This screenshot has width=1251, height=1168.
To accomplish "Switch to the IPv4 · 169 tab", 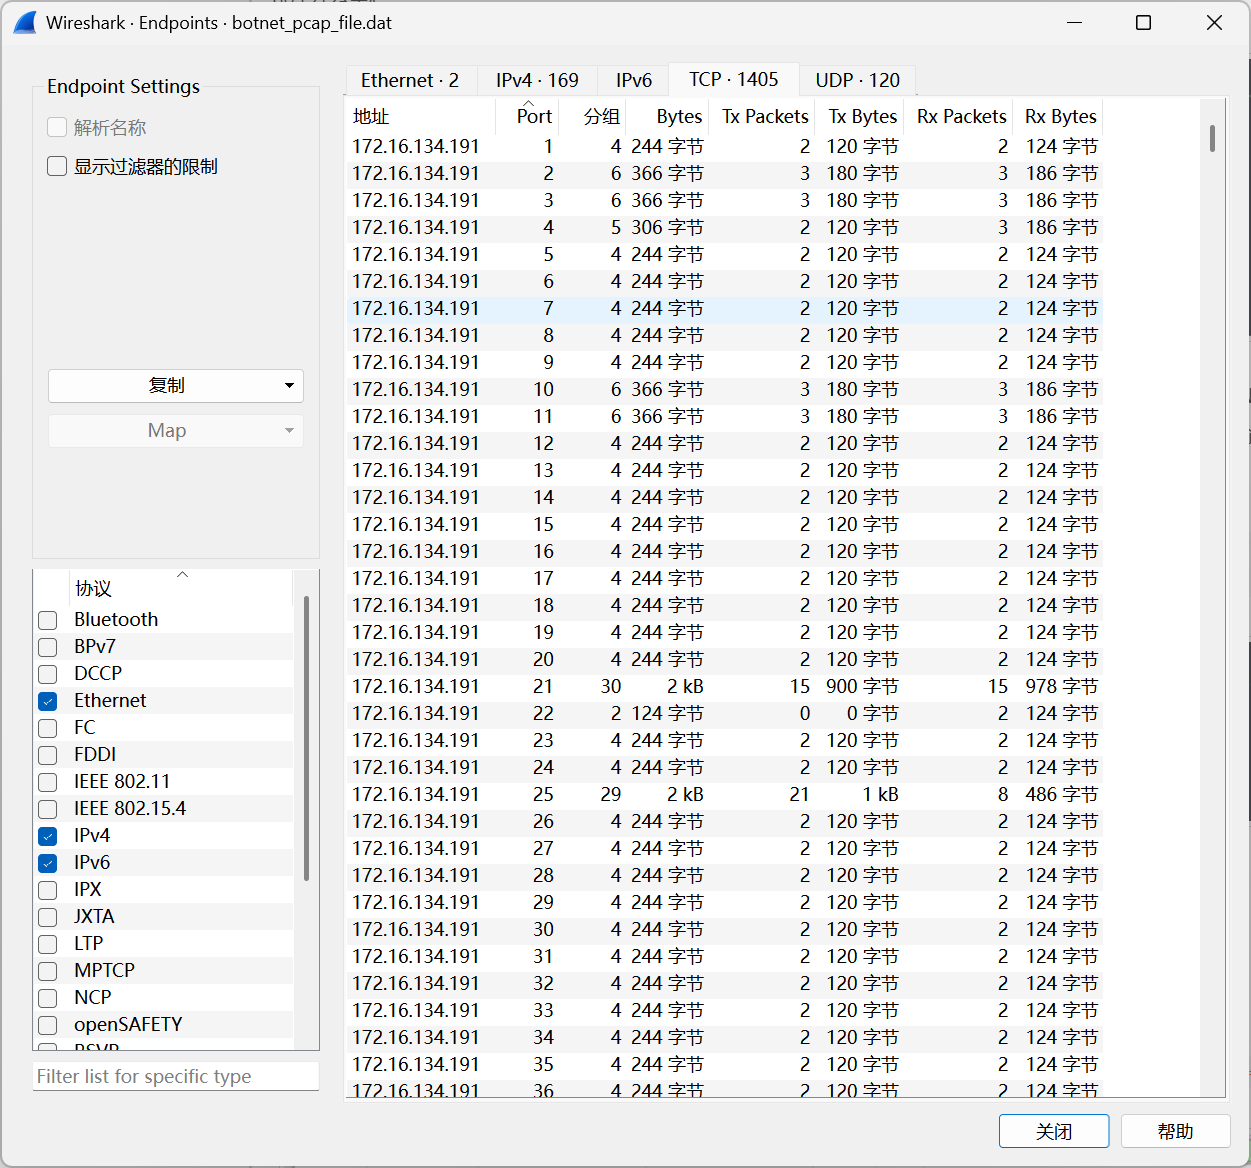I will (x=537, y=80).
